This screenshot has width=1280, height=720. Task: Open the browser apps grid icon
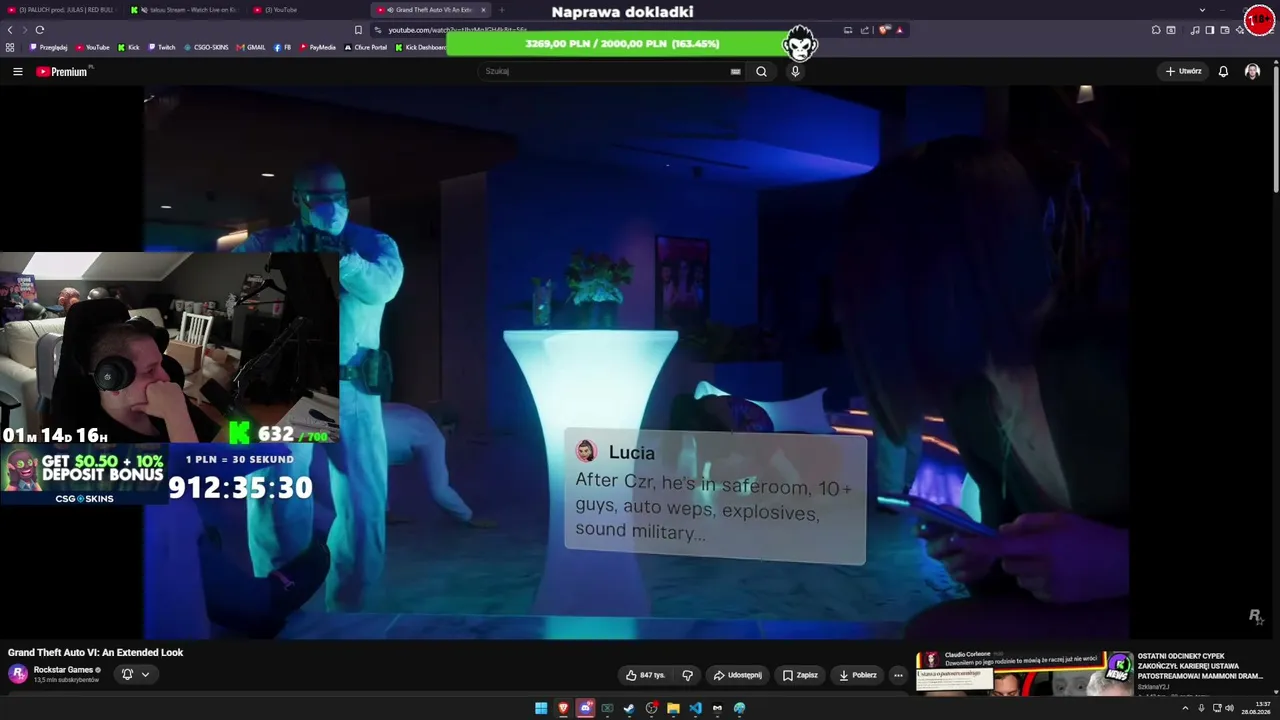(10, 47)
